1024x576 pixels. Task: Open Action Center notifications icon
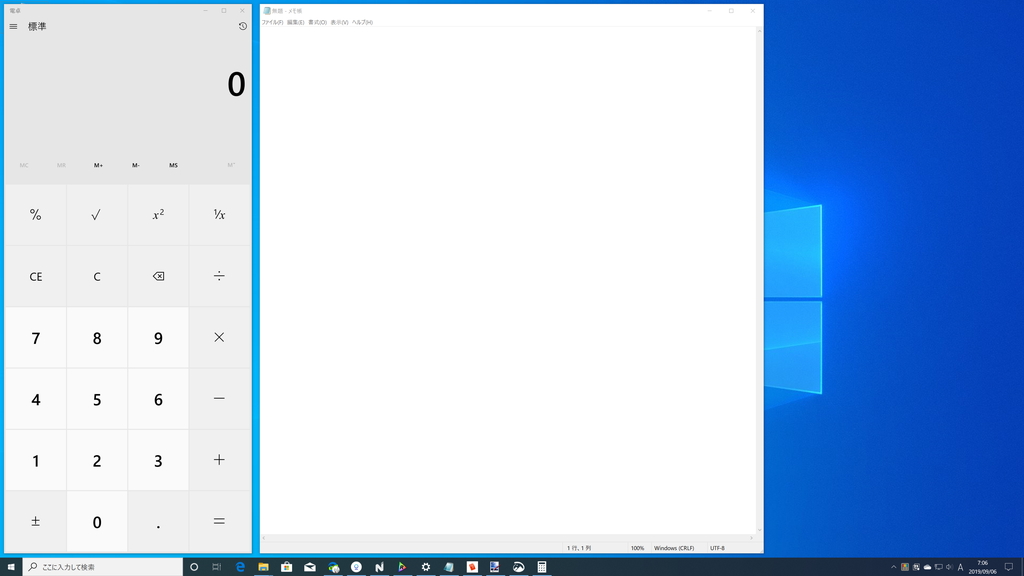pyautogui.click(x=1009, y=567)
